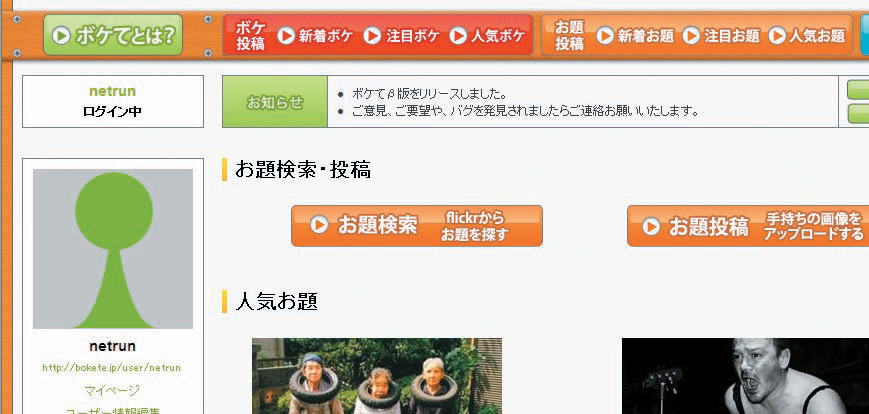Click the green tree avatar image

click(113, 249)
